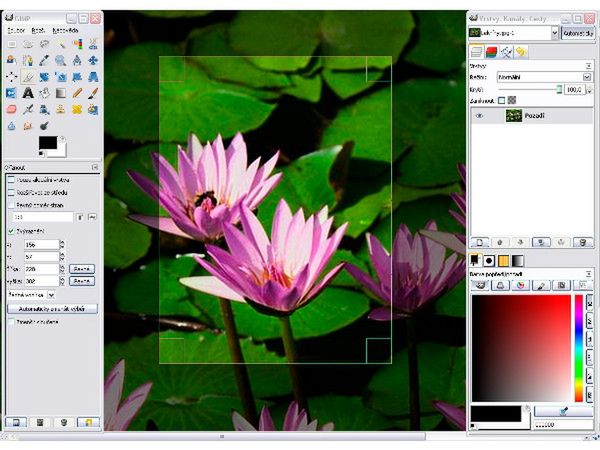Select the Select by Color tool
Image resolution: width=600 pixels, height=450 pixels.
[x=77, y=44]
